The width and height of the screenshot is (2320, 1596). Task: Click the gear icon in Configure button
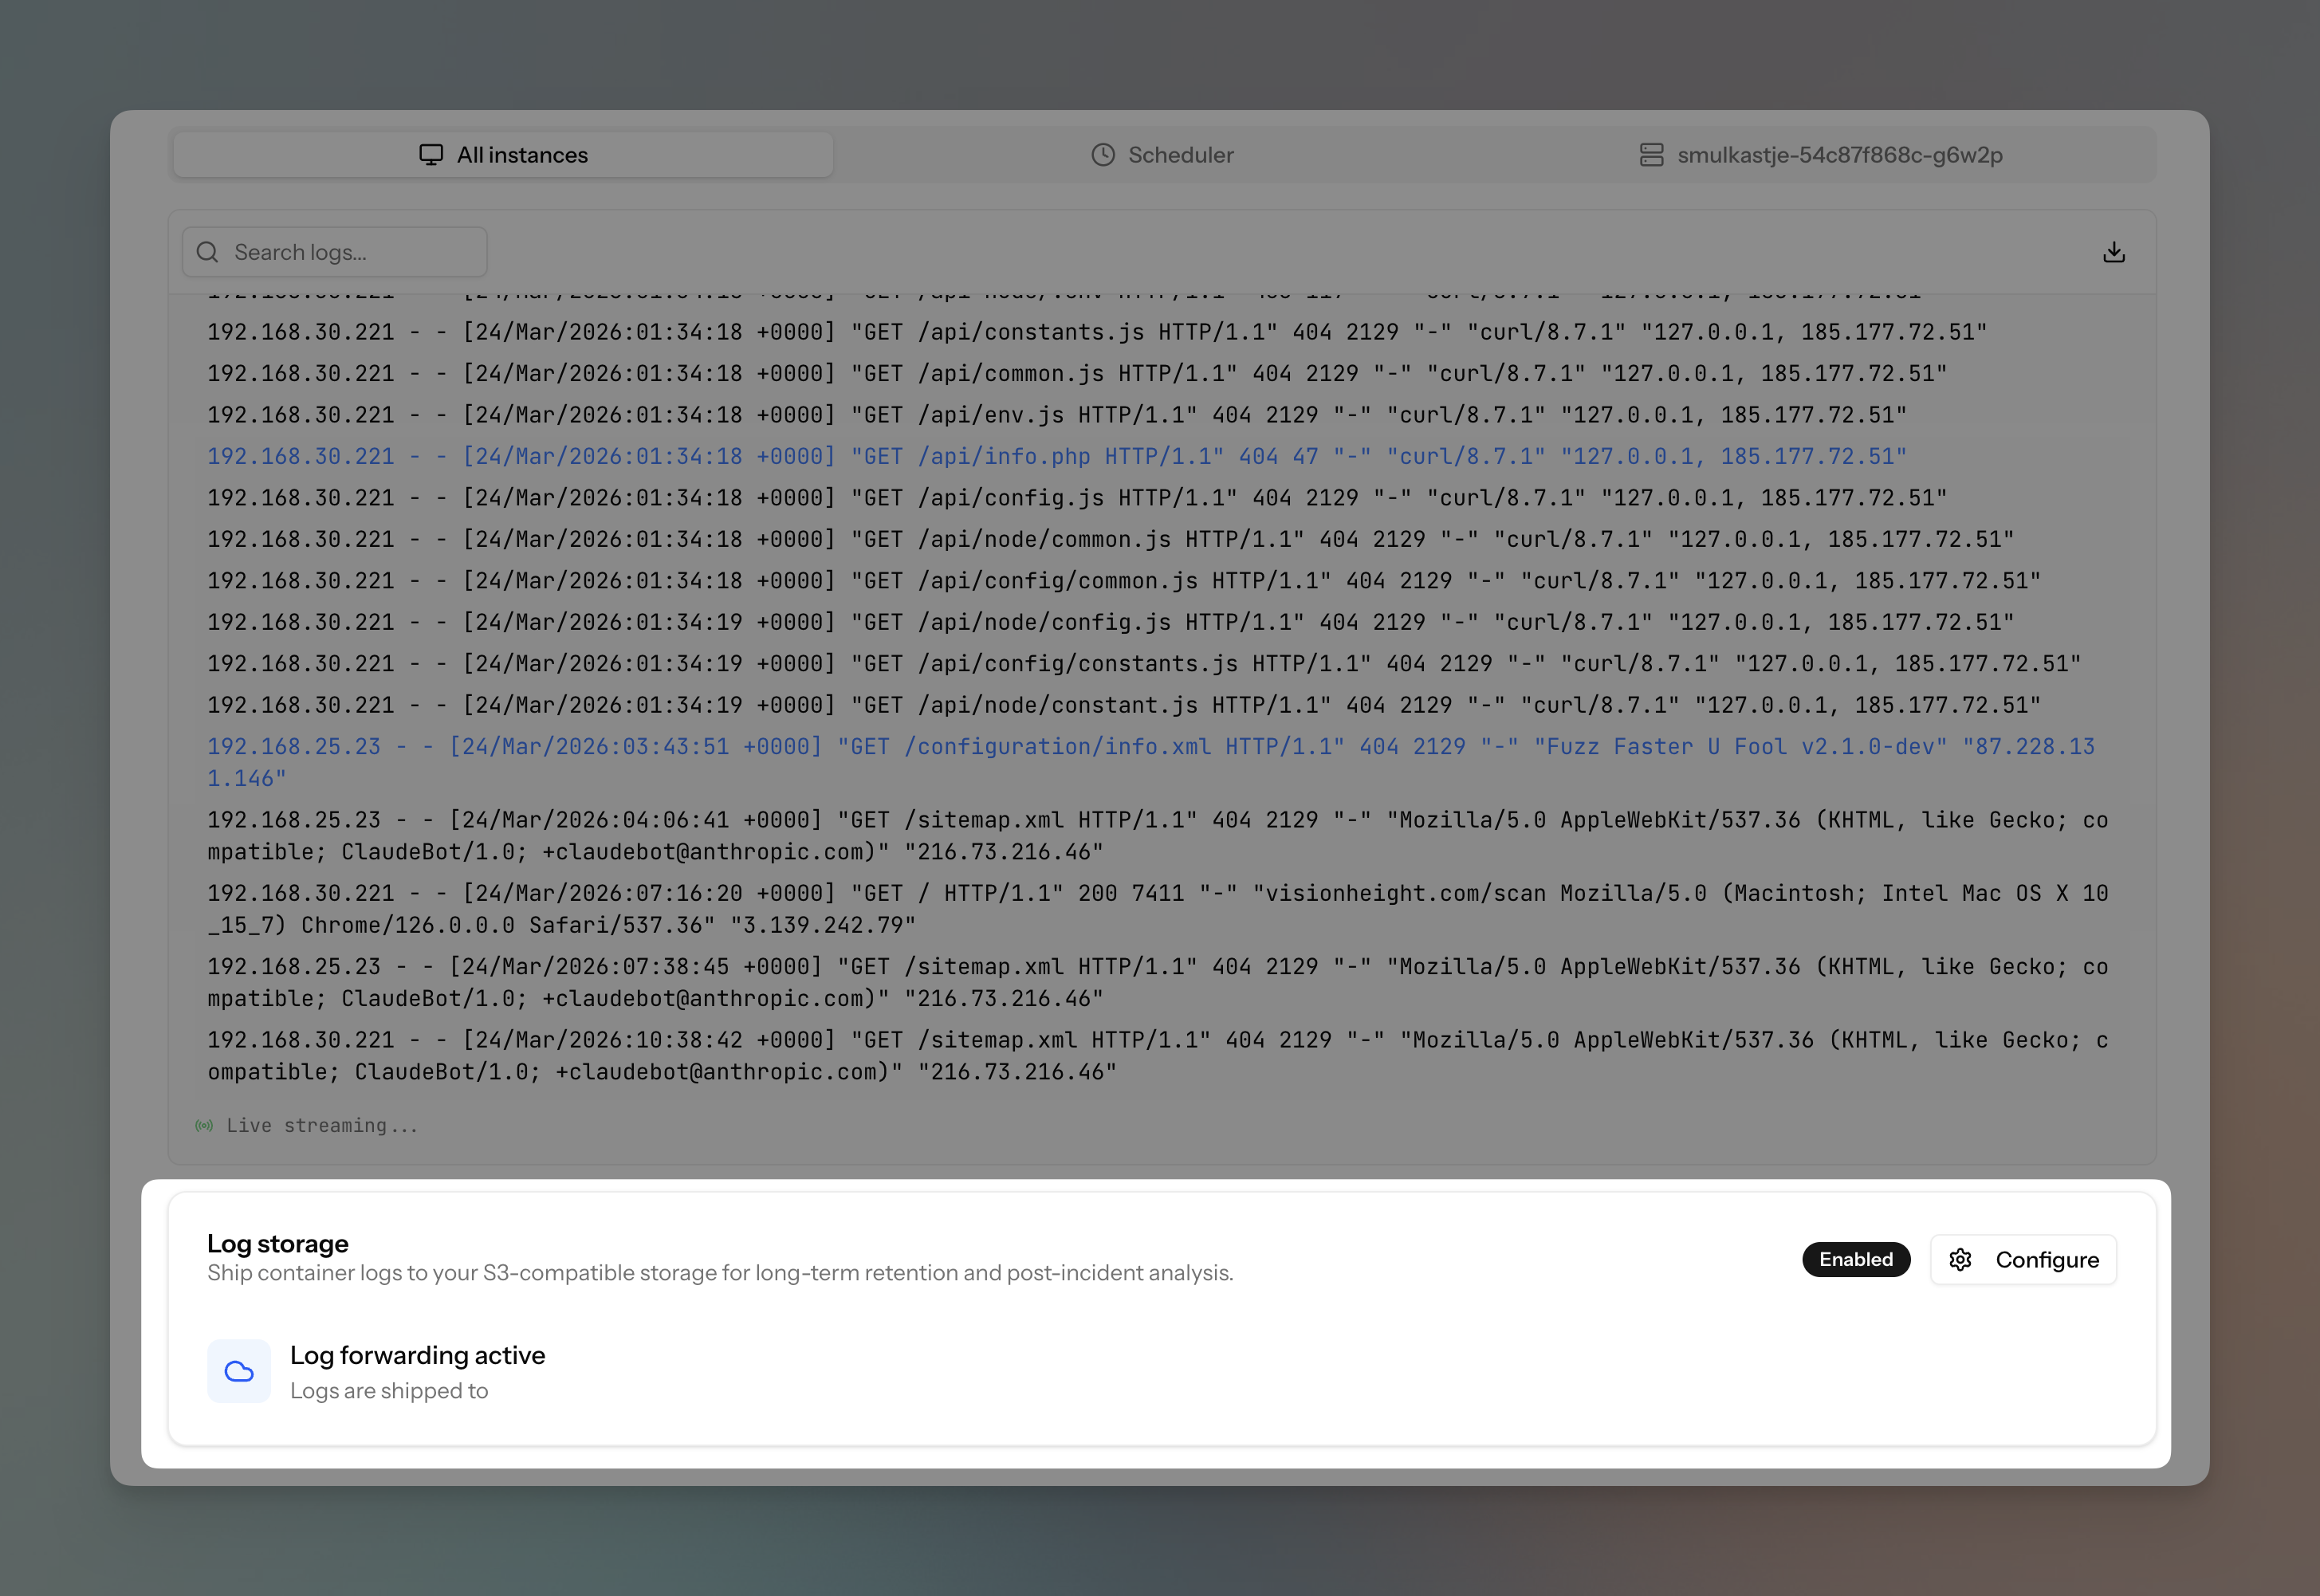click(1960, 1259)
